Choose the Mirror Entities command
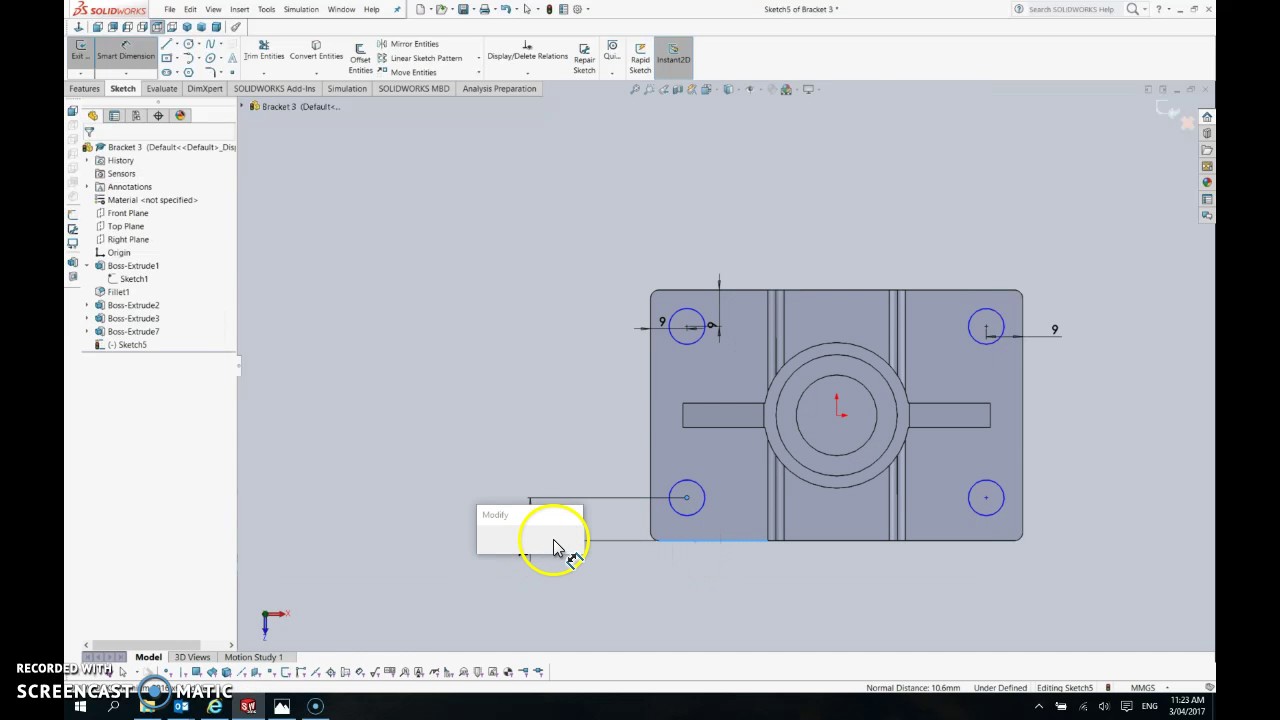The height and width of the screenshot is (720, 1280). [407, 44]
